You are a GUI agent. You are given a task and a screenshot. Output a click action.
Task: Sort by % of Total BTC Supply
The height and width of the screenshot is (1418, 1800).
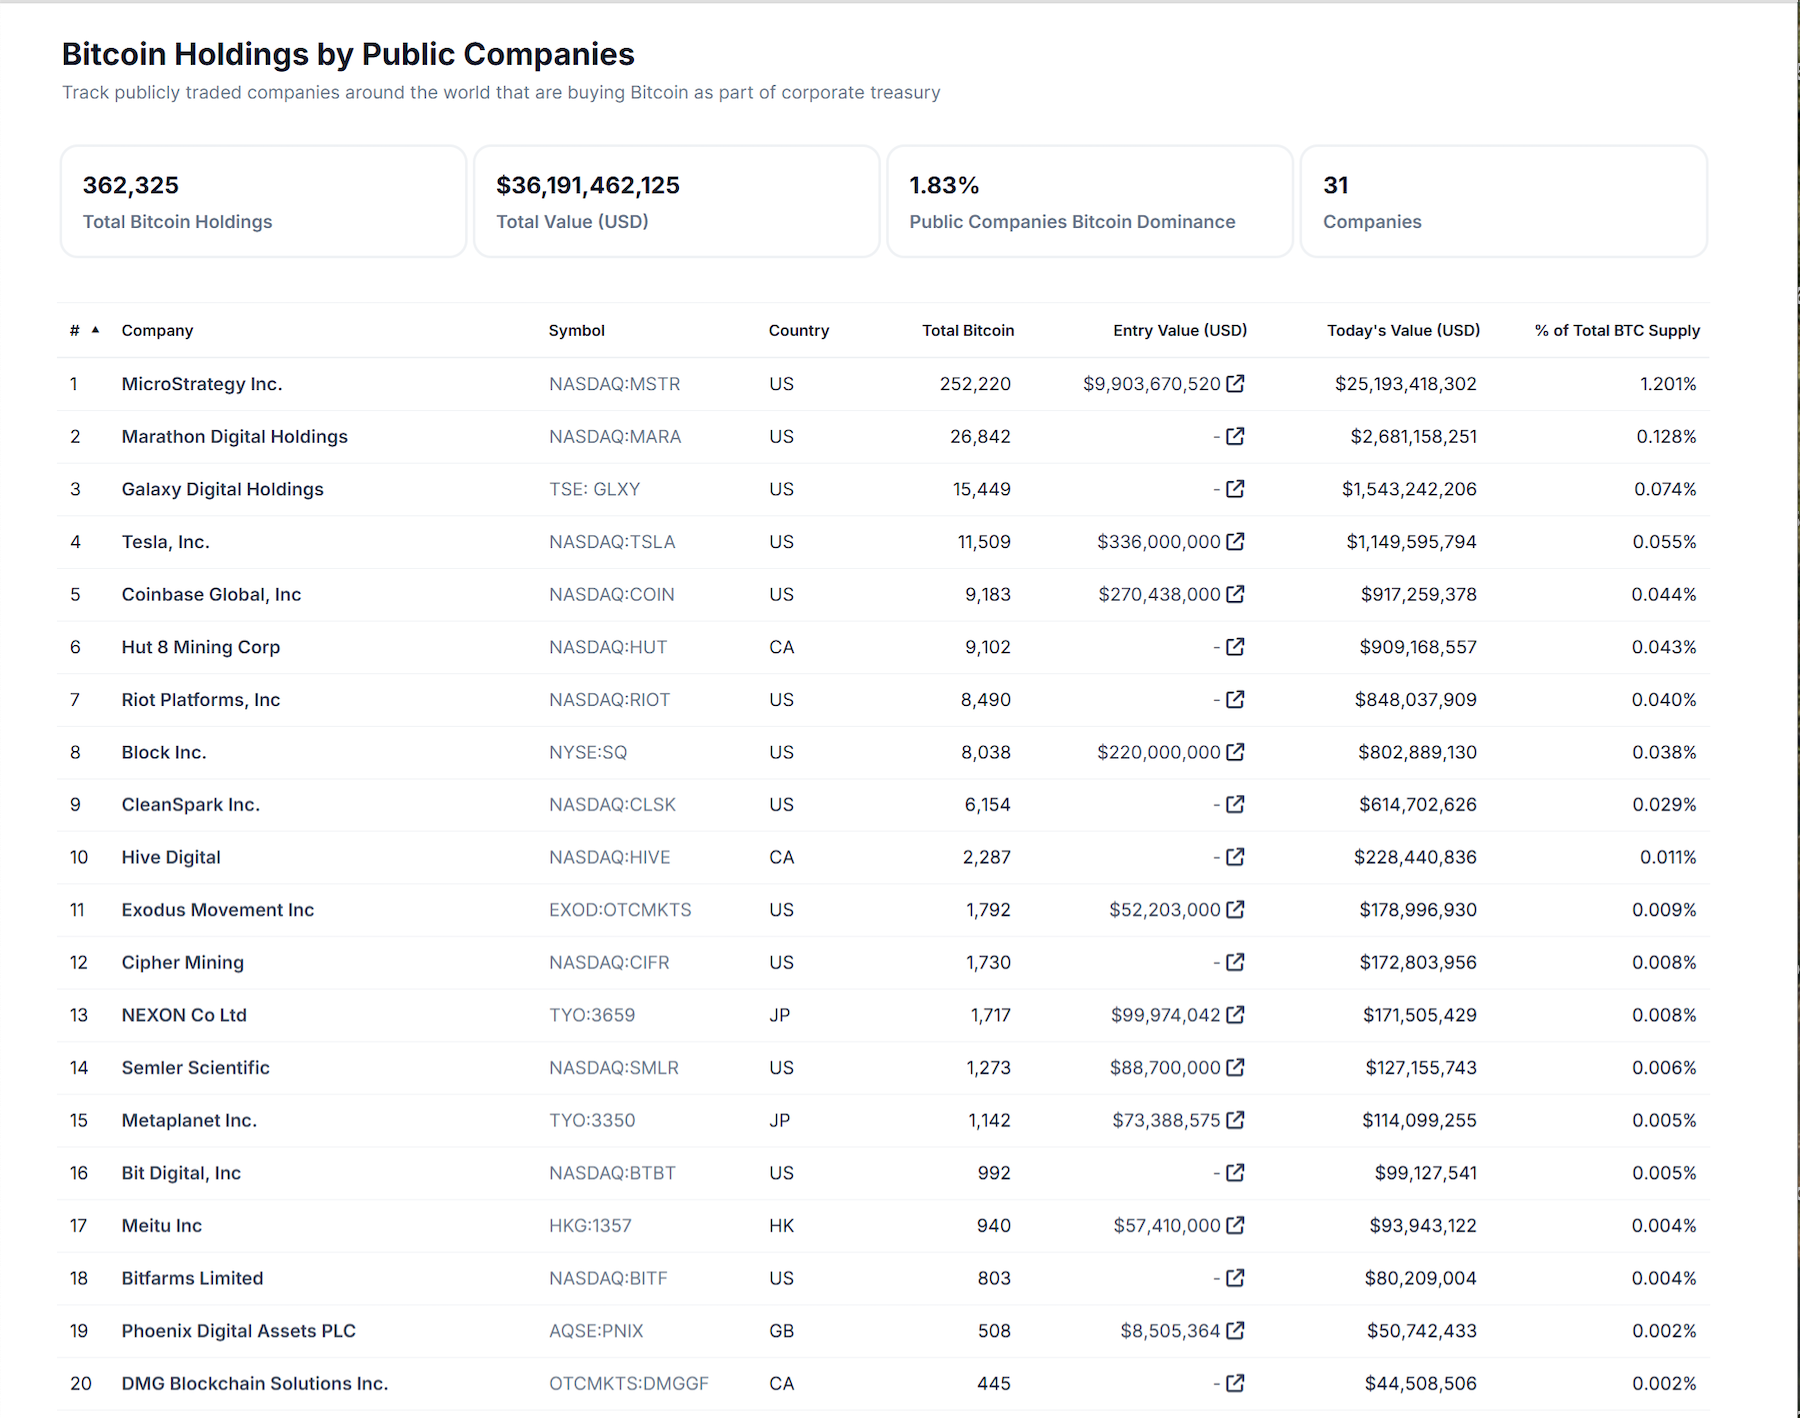1617,330
